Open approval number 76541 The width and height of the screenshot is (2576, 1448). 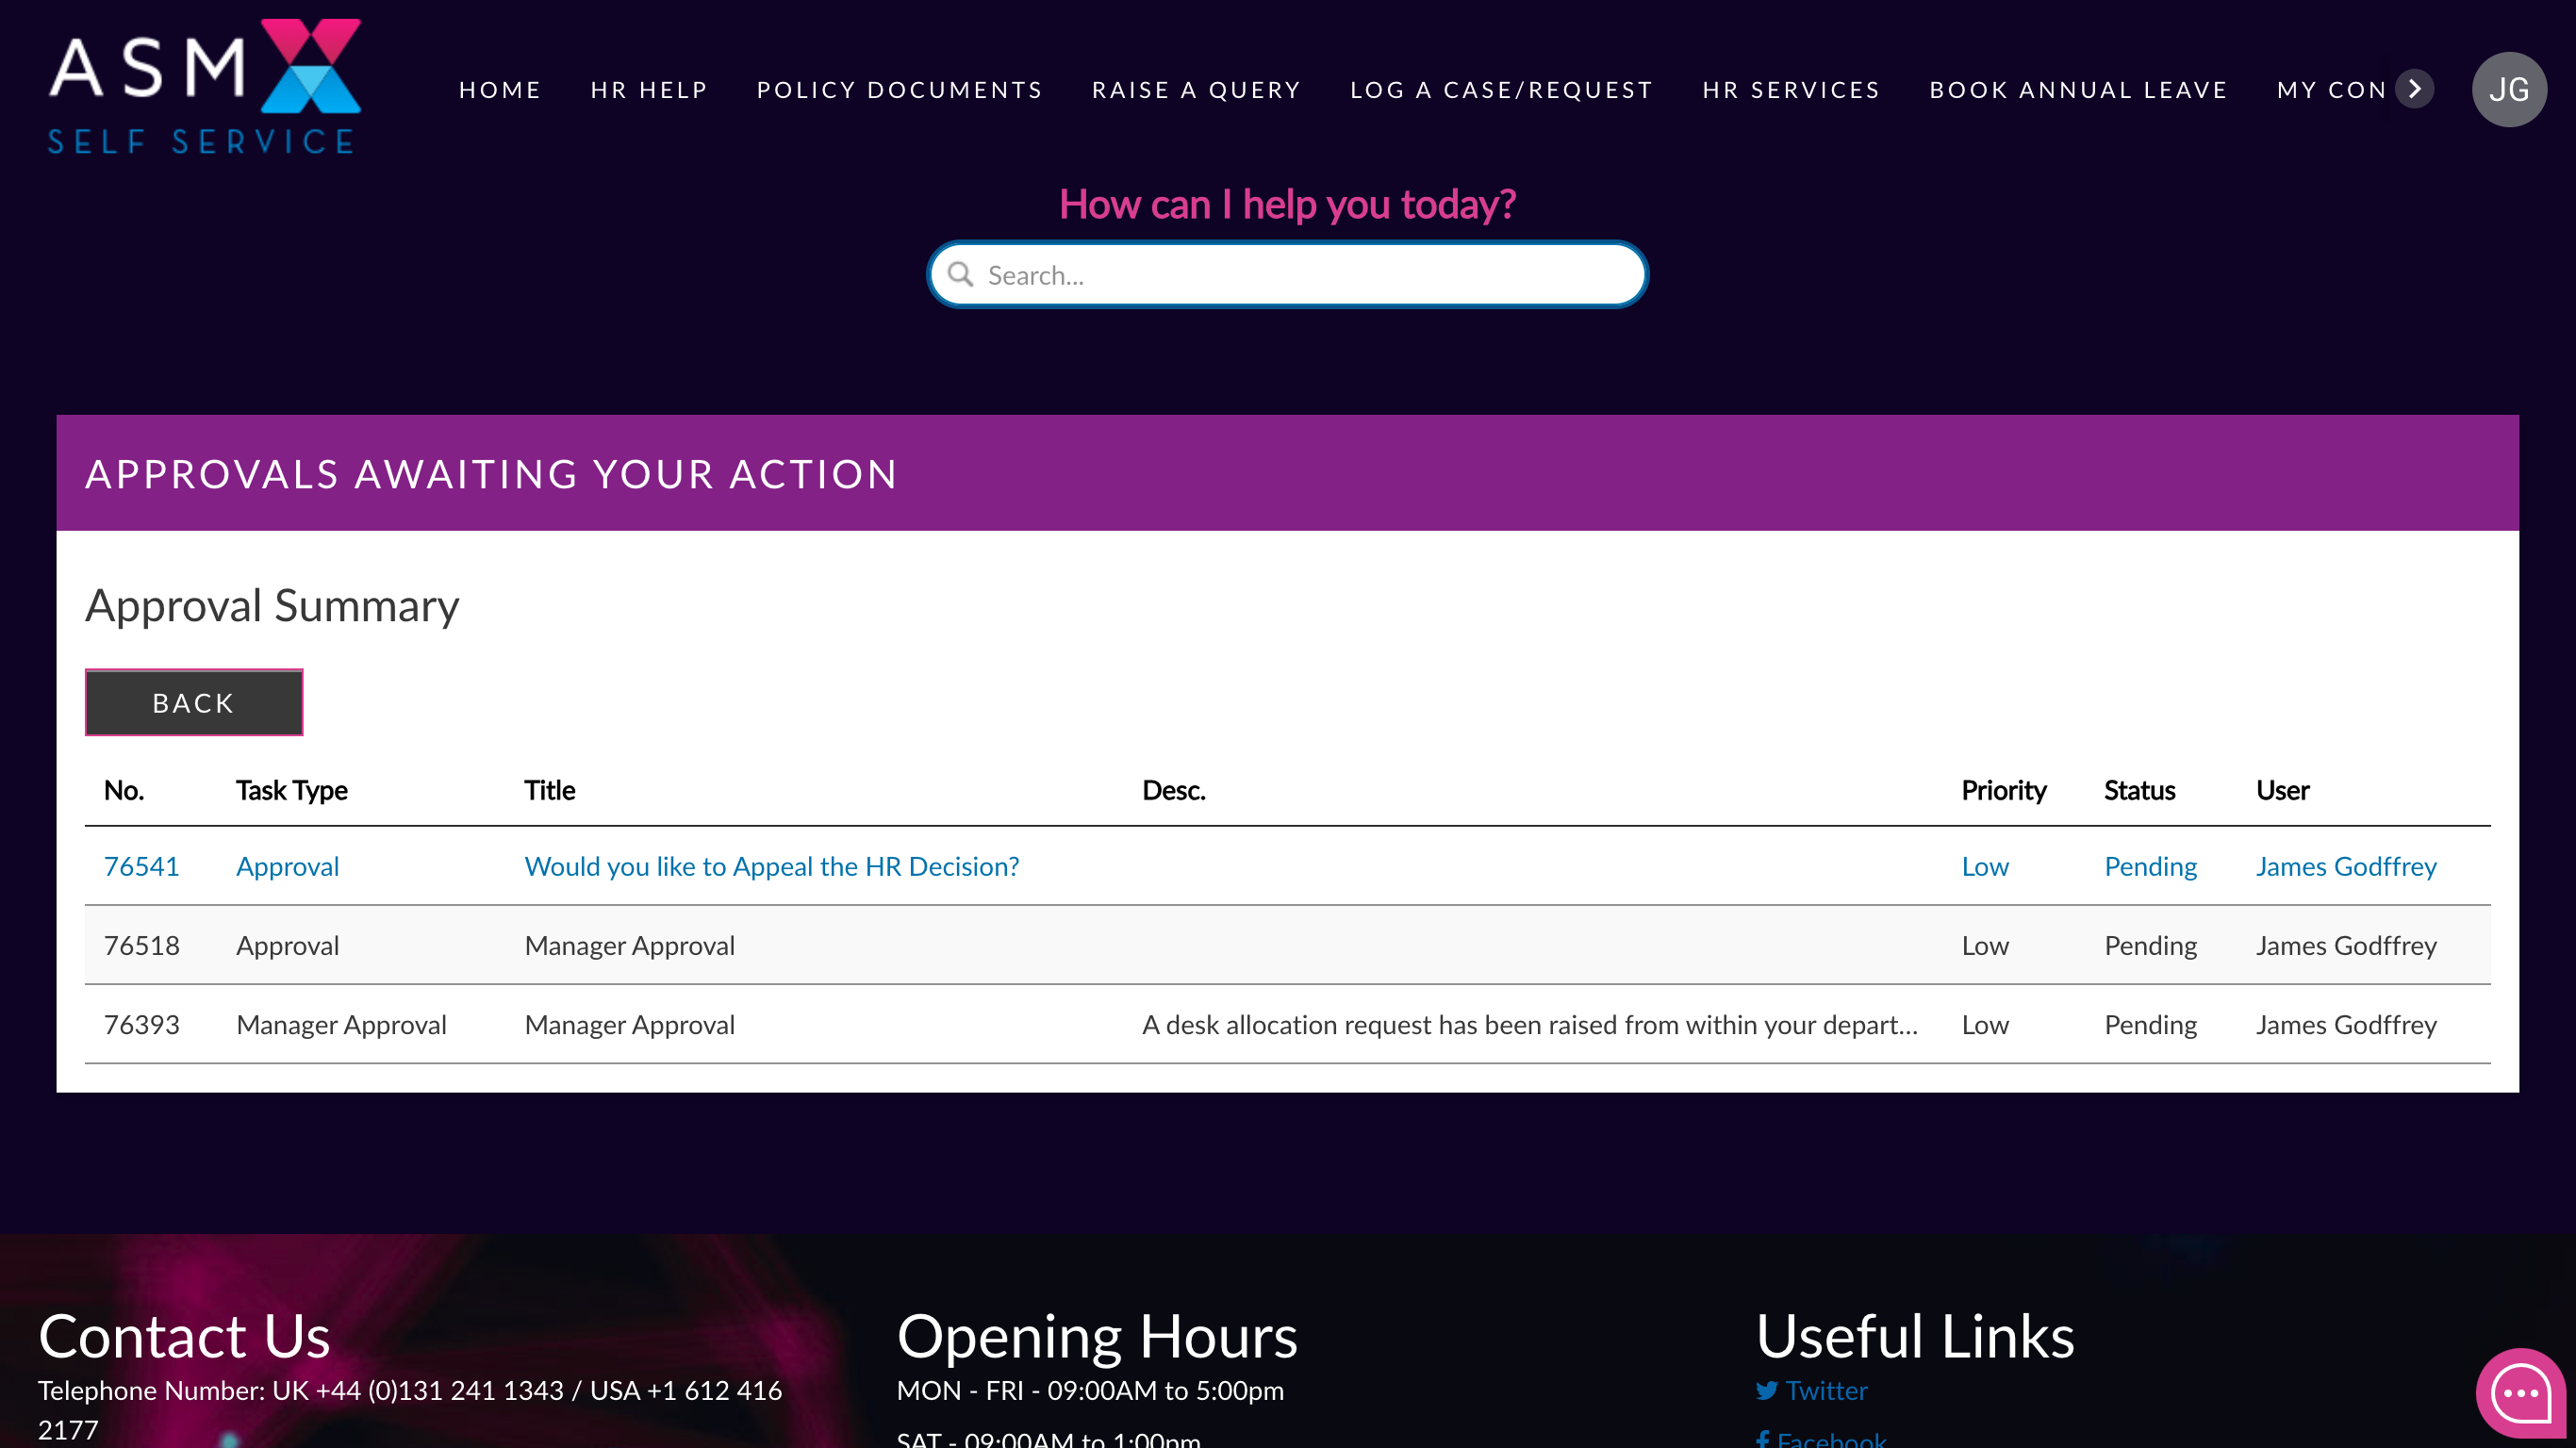[142, 866]
